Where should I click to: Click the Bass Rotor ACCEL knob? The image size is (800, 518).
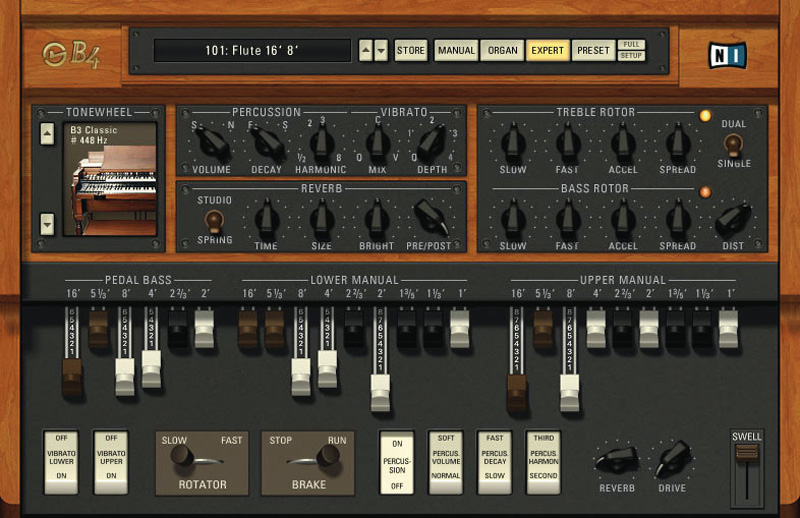click(x=622, y=218)
